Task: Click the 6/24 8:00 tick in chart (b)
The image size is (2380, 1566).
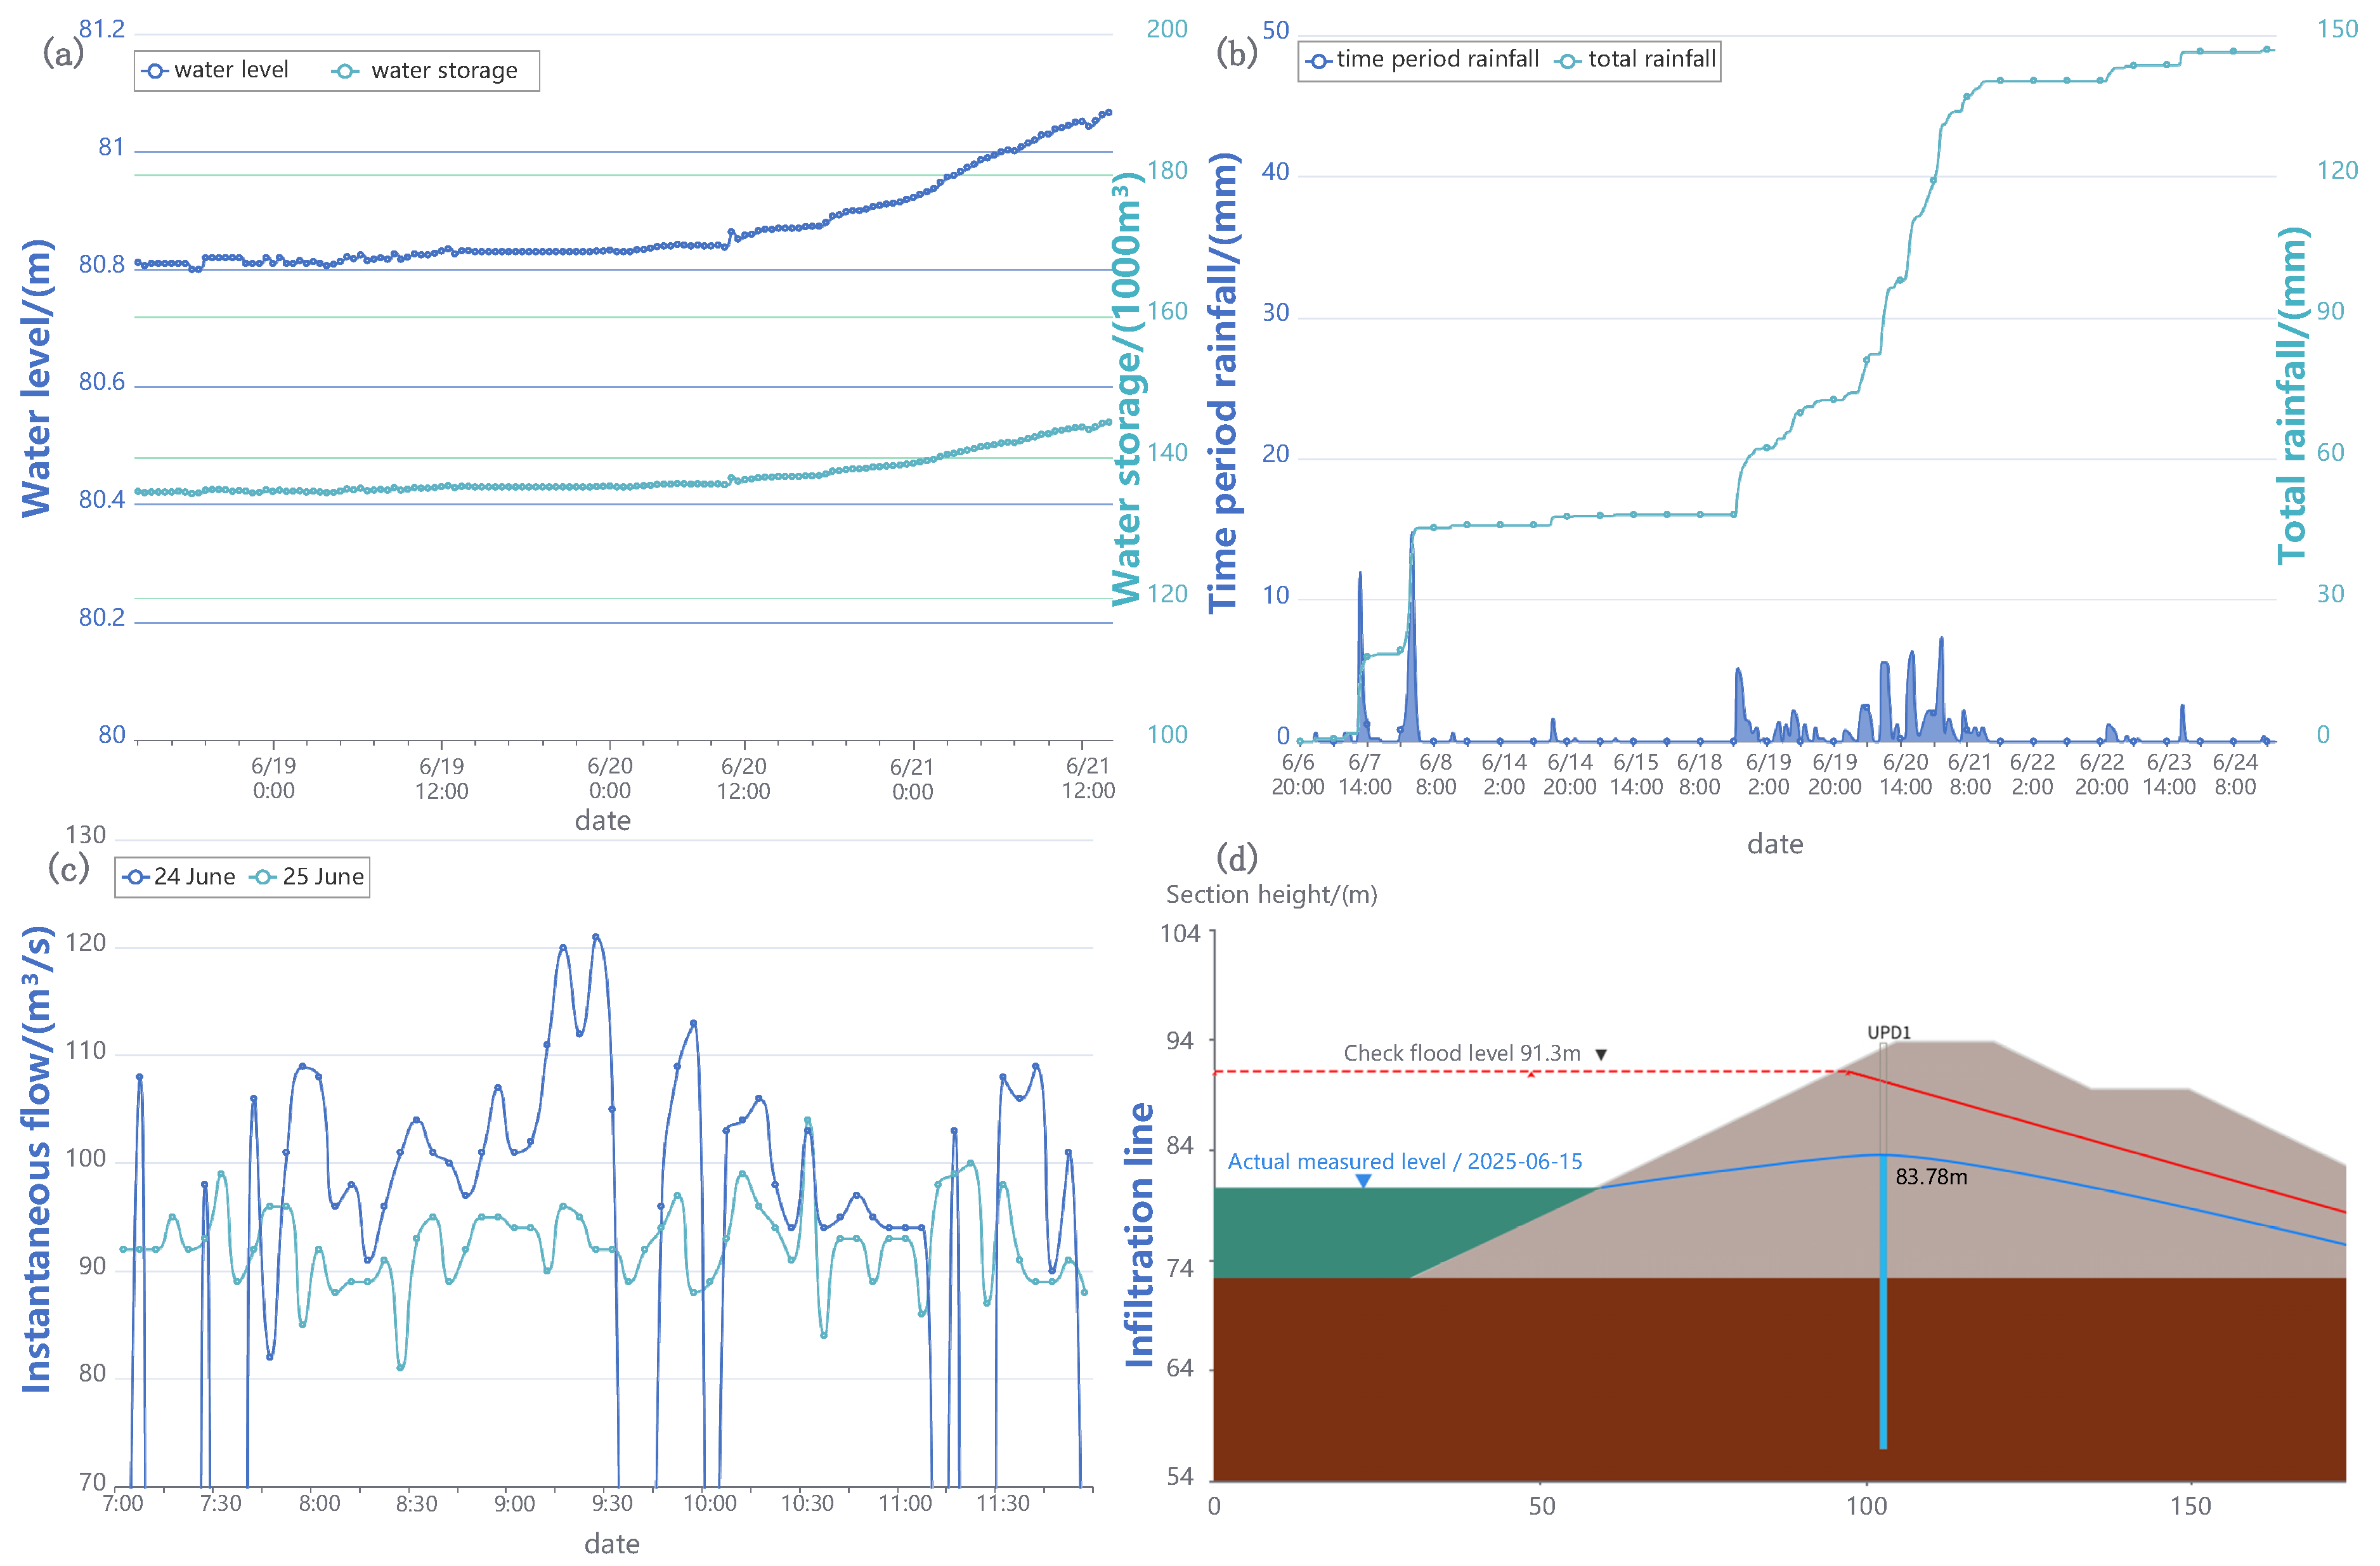Action: 2235,774
